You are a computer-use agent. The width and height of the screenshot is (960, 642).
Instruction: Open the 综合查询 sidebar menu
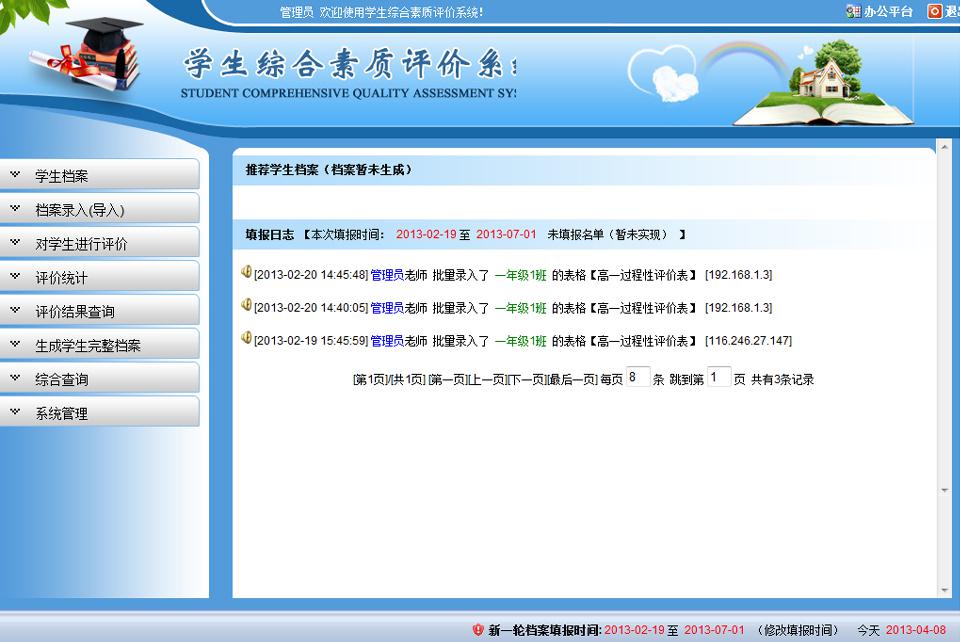[x=62, y=380]
